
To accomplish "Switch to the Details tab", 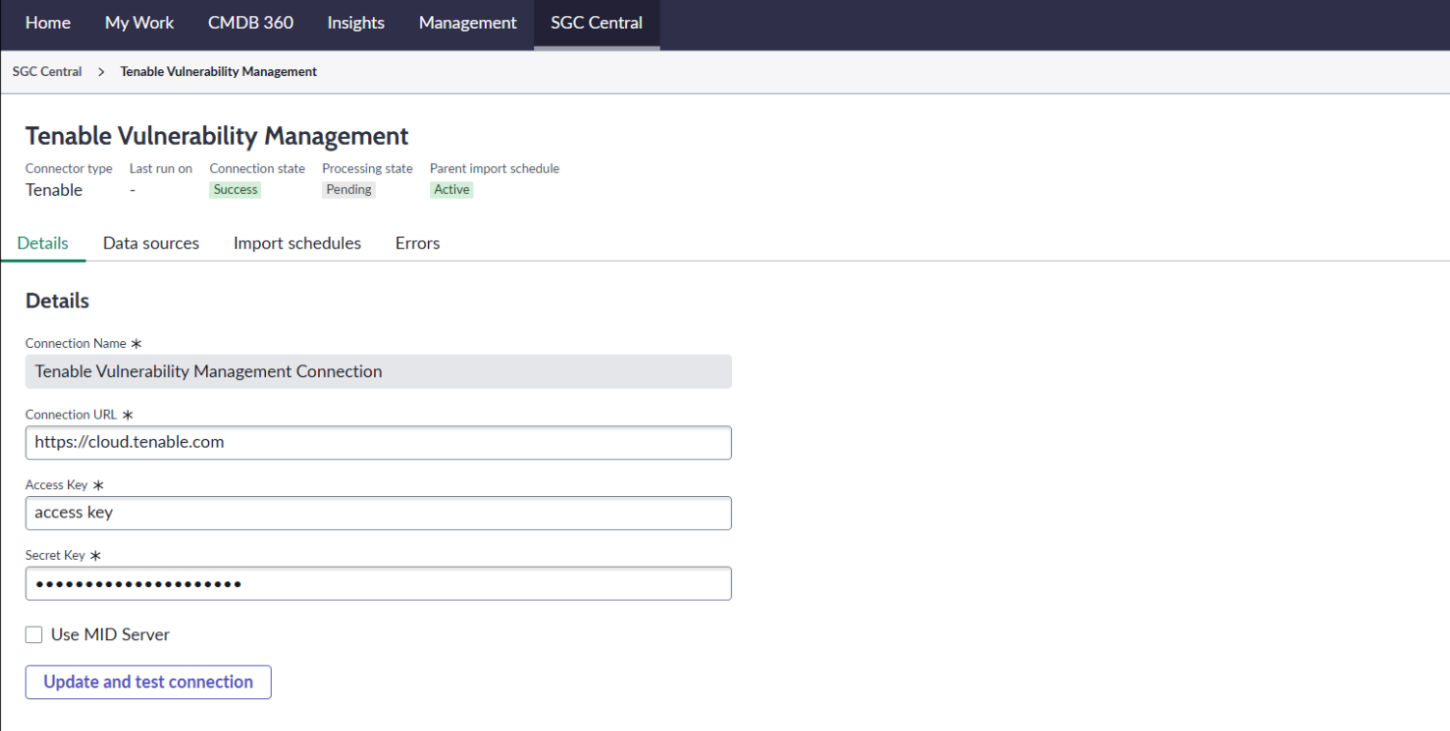I will click(x=43, y=243).
